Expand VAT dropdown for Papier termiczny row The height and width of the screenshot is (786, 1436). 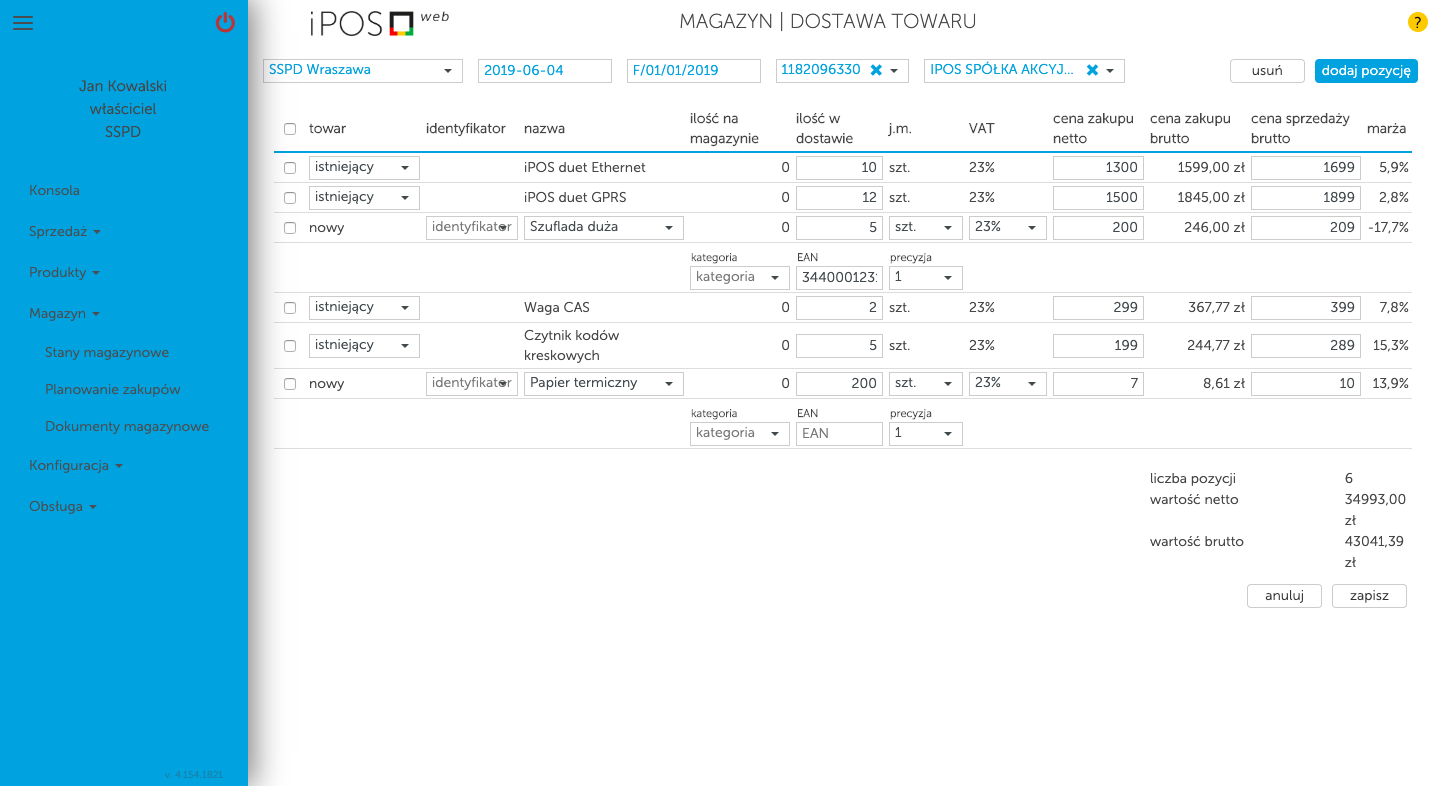click(x=1007, y=384)
